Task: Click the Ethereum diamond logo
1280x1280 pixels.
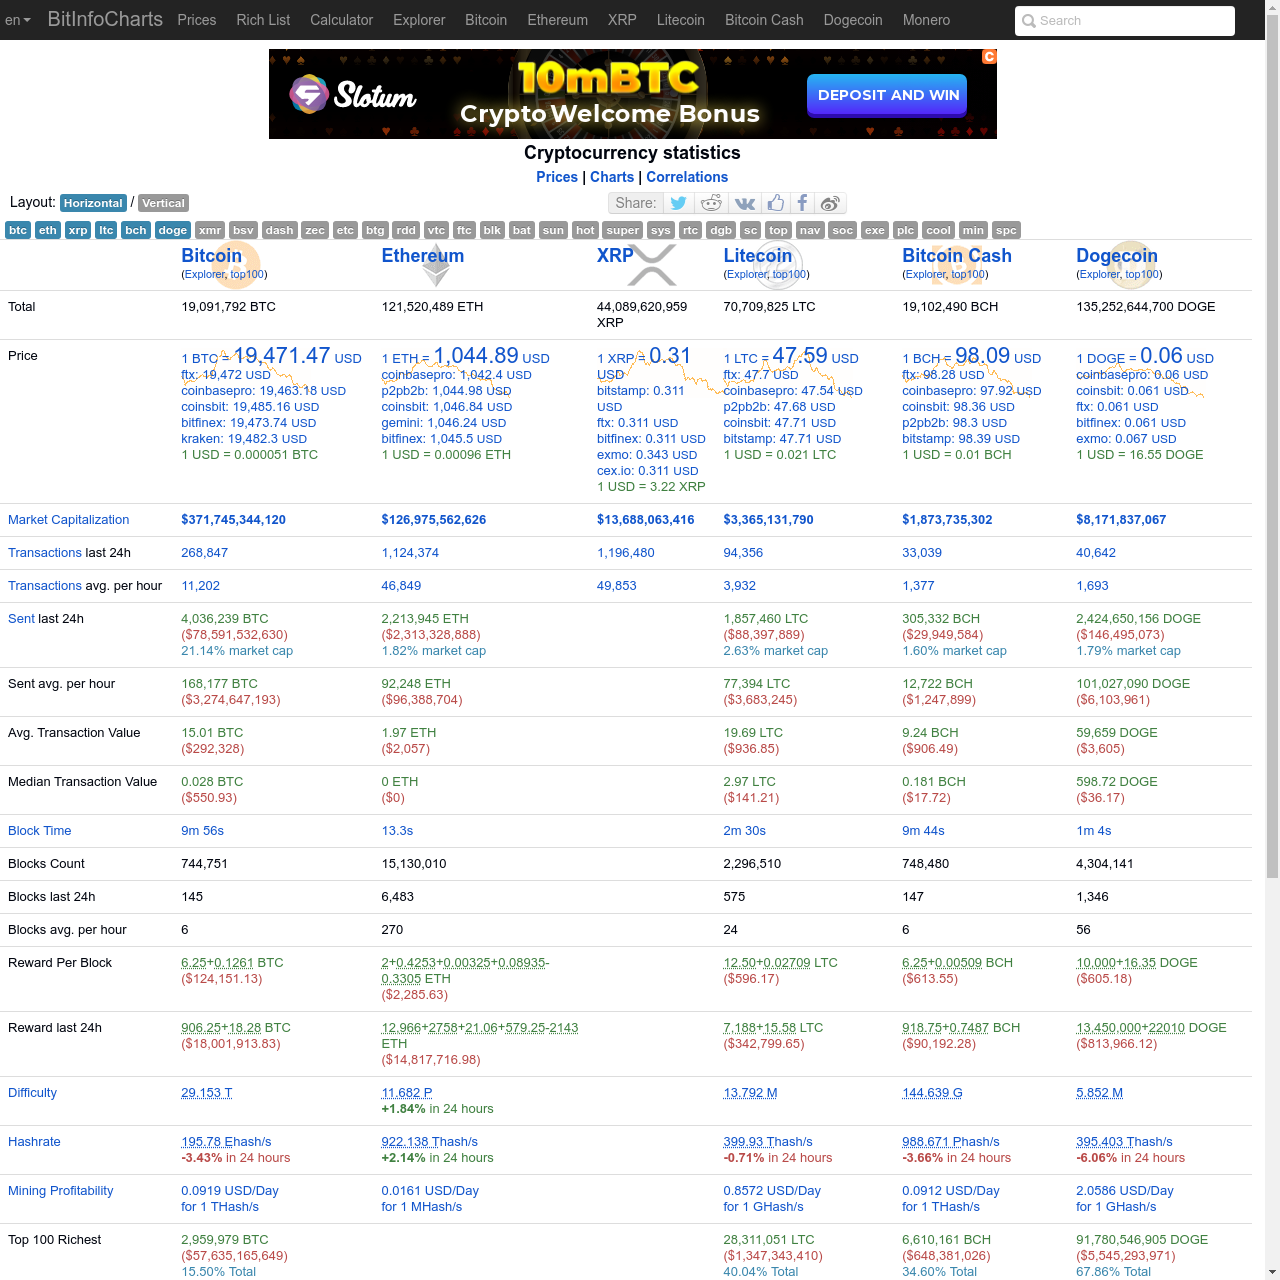Action: [435, 266]
